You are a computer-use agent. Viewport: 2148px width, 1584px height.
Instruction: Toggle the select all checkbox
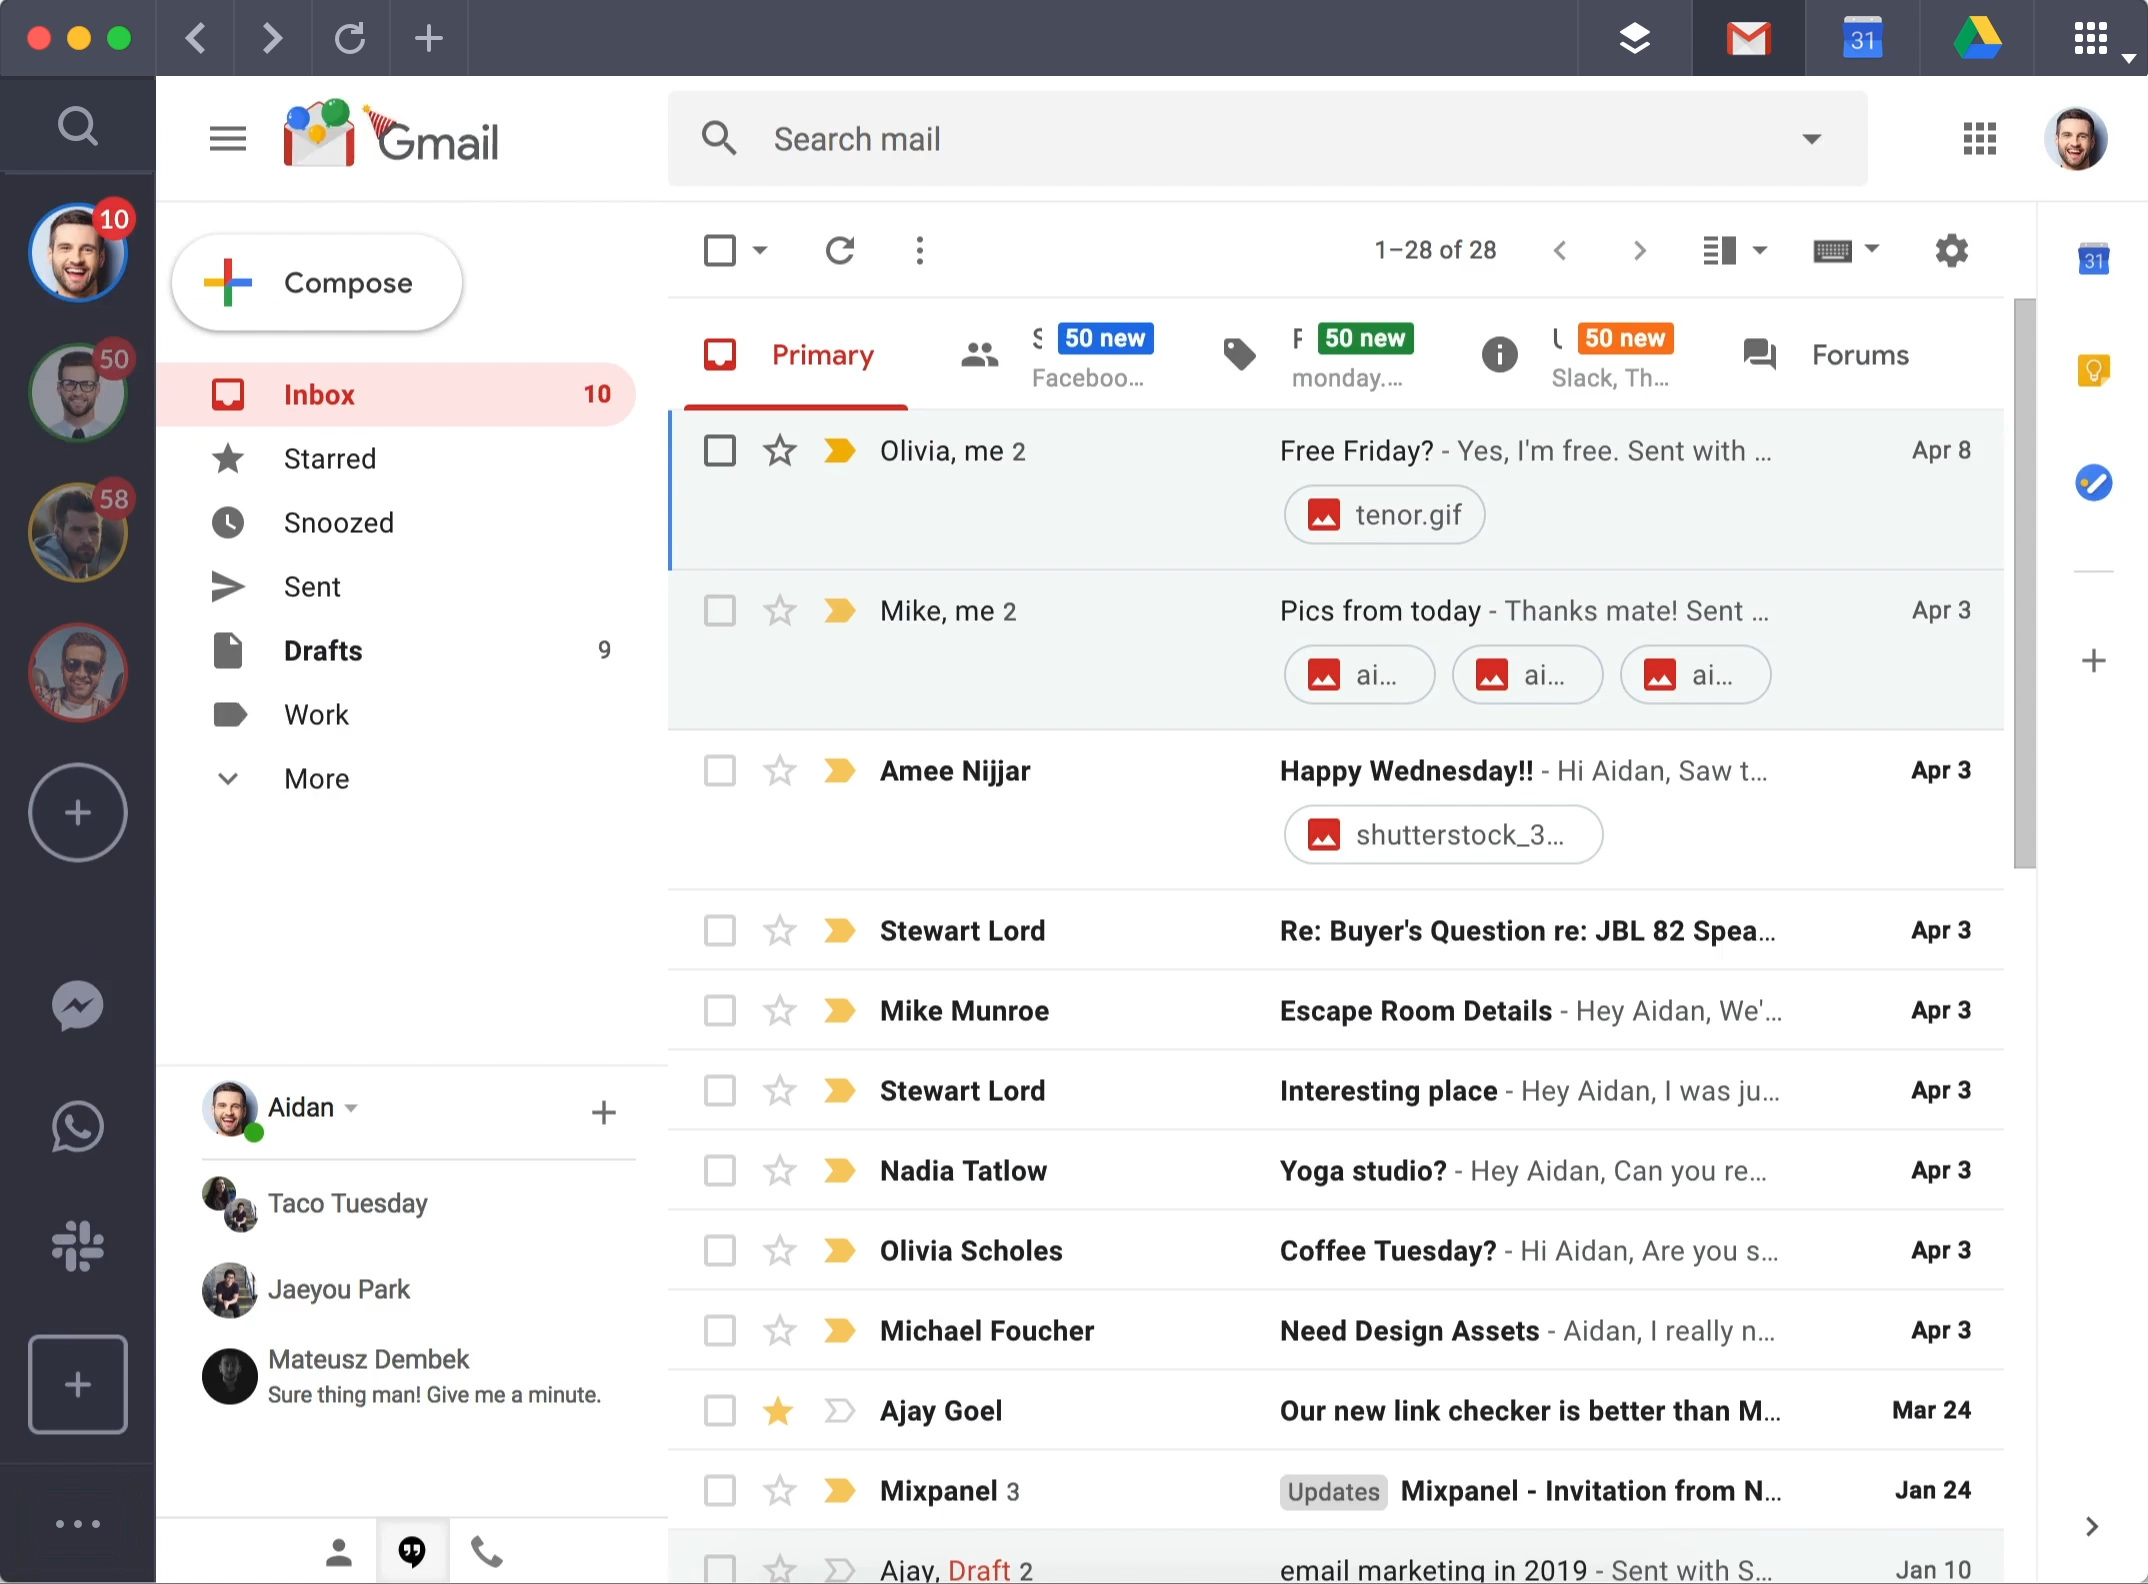coord(720,248)
